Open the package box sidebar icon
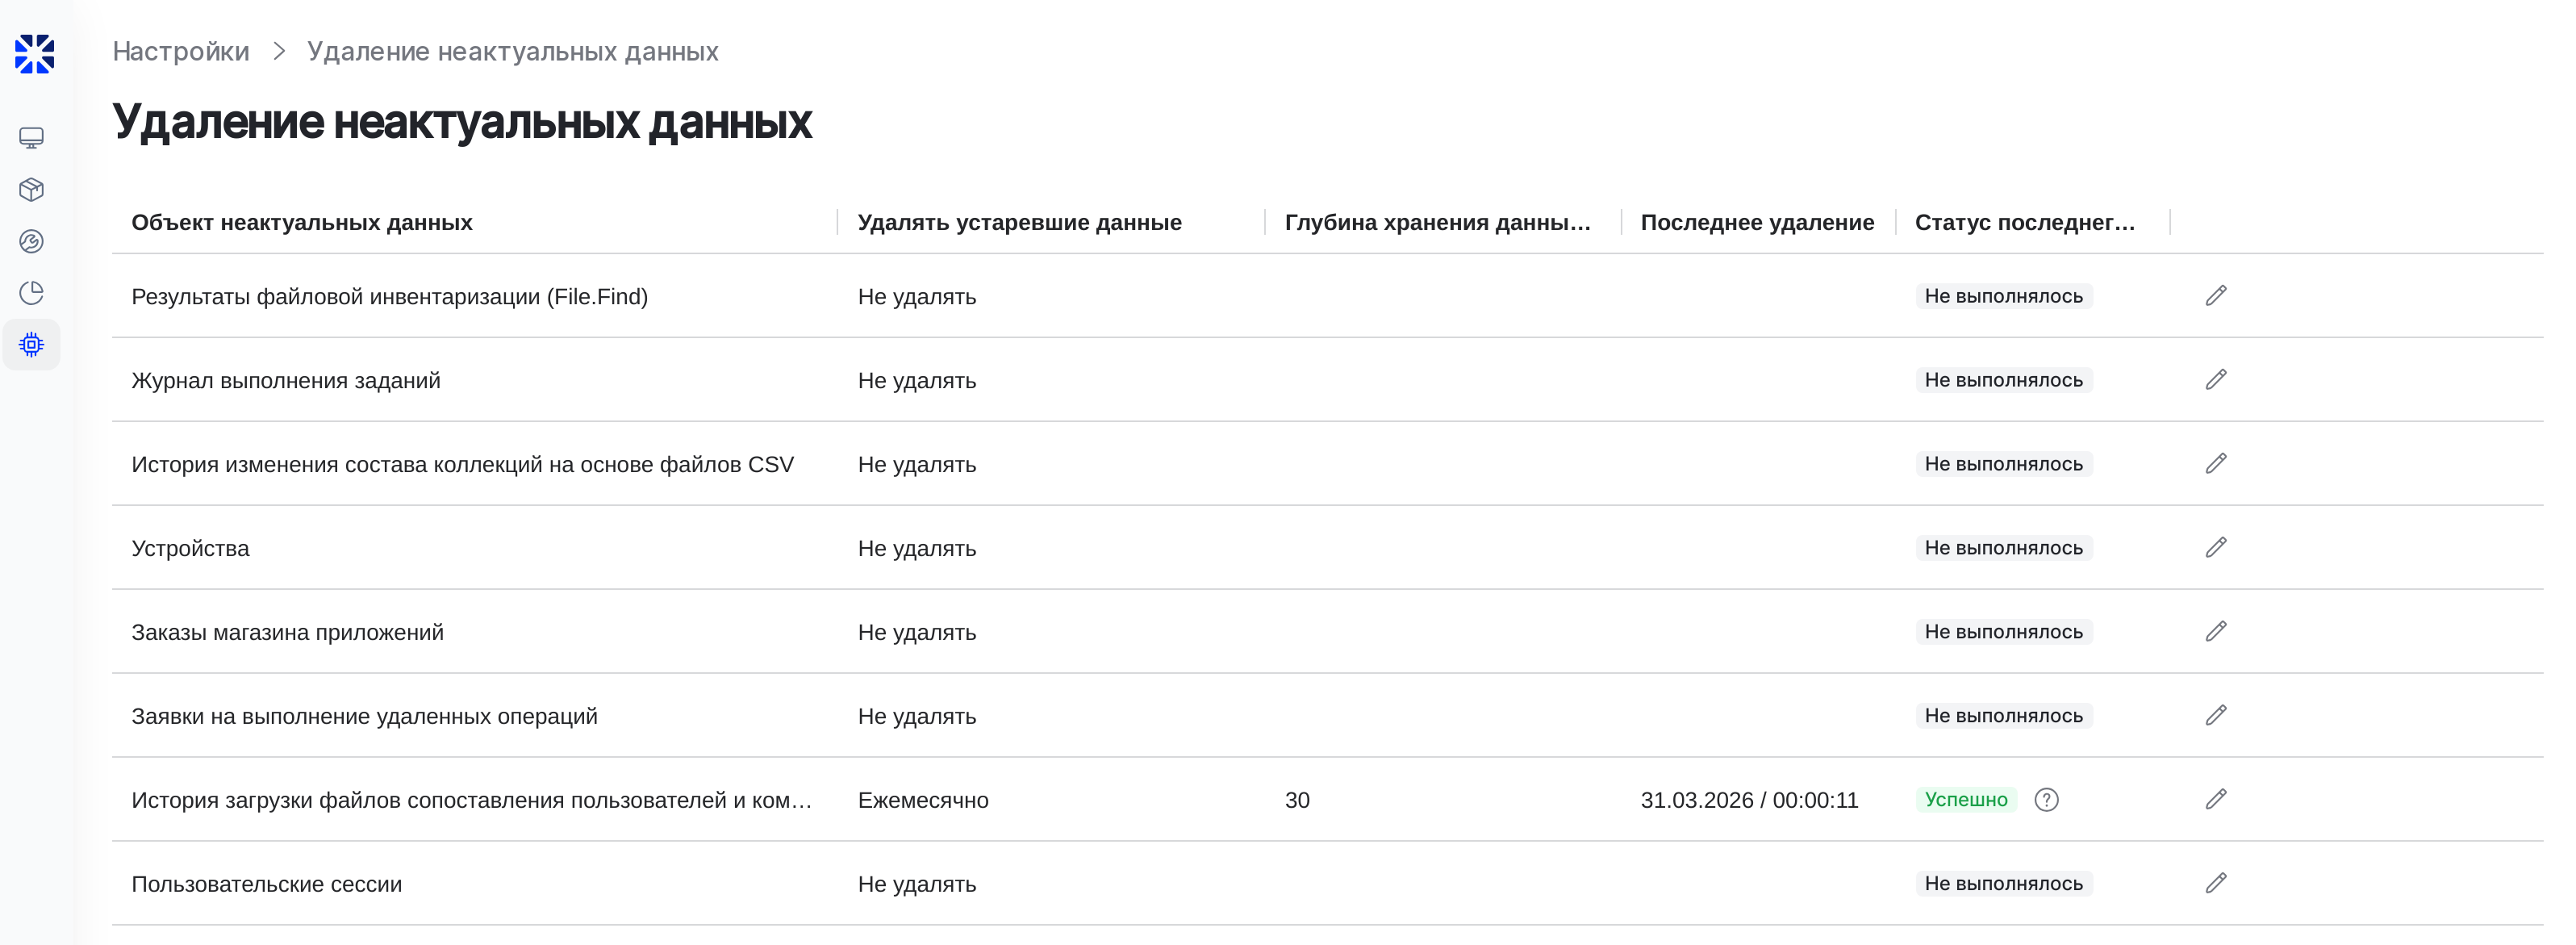The width and height of the screenshot is (2576, 945). (x=32, y=190)
